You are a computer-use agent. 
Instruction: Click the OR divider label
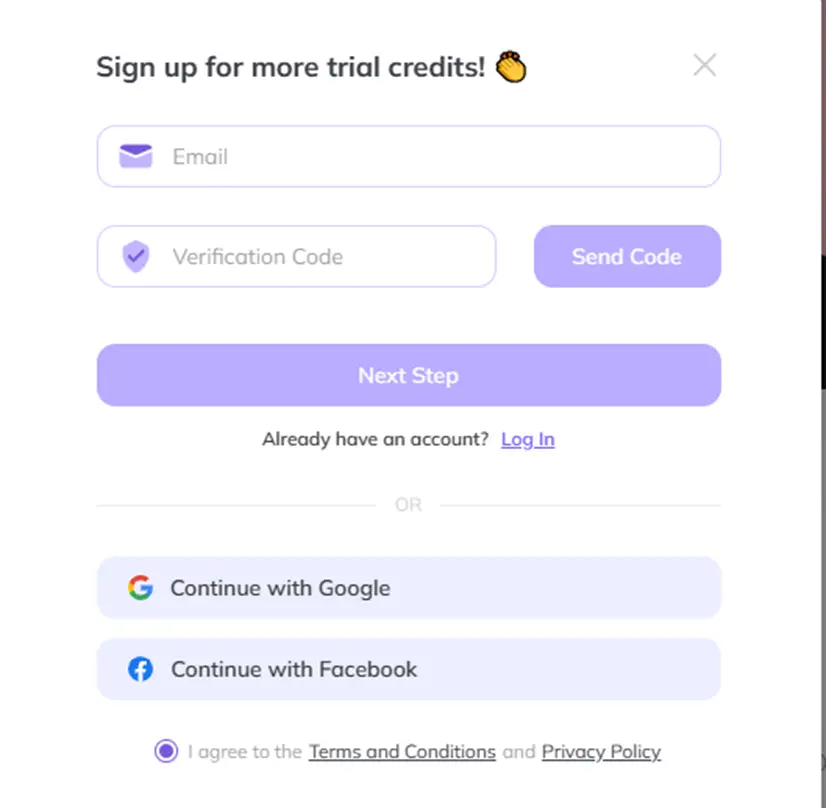pyautogui.click(x=408, y=505)
